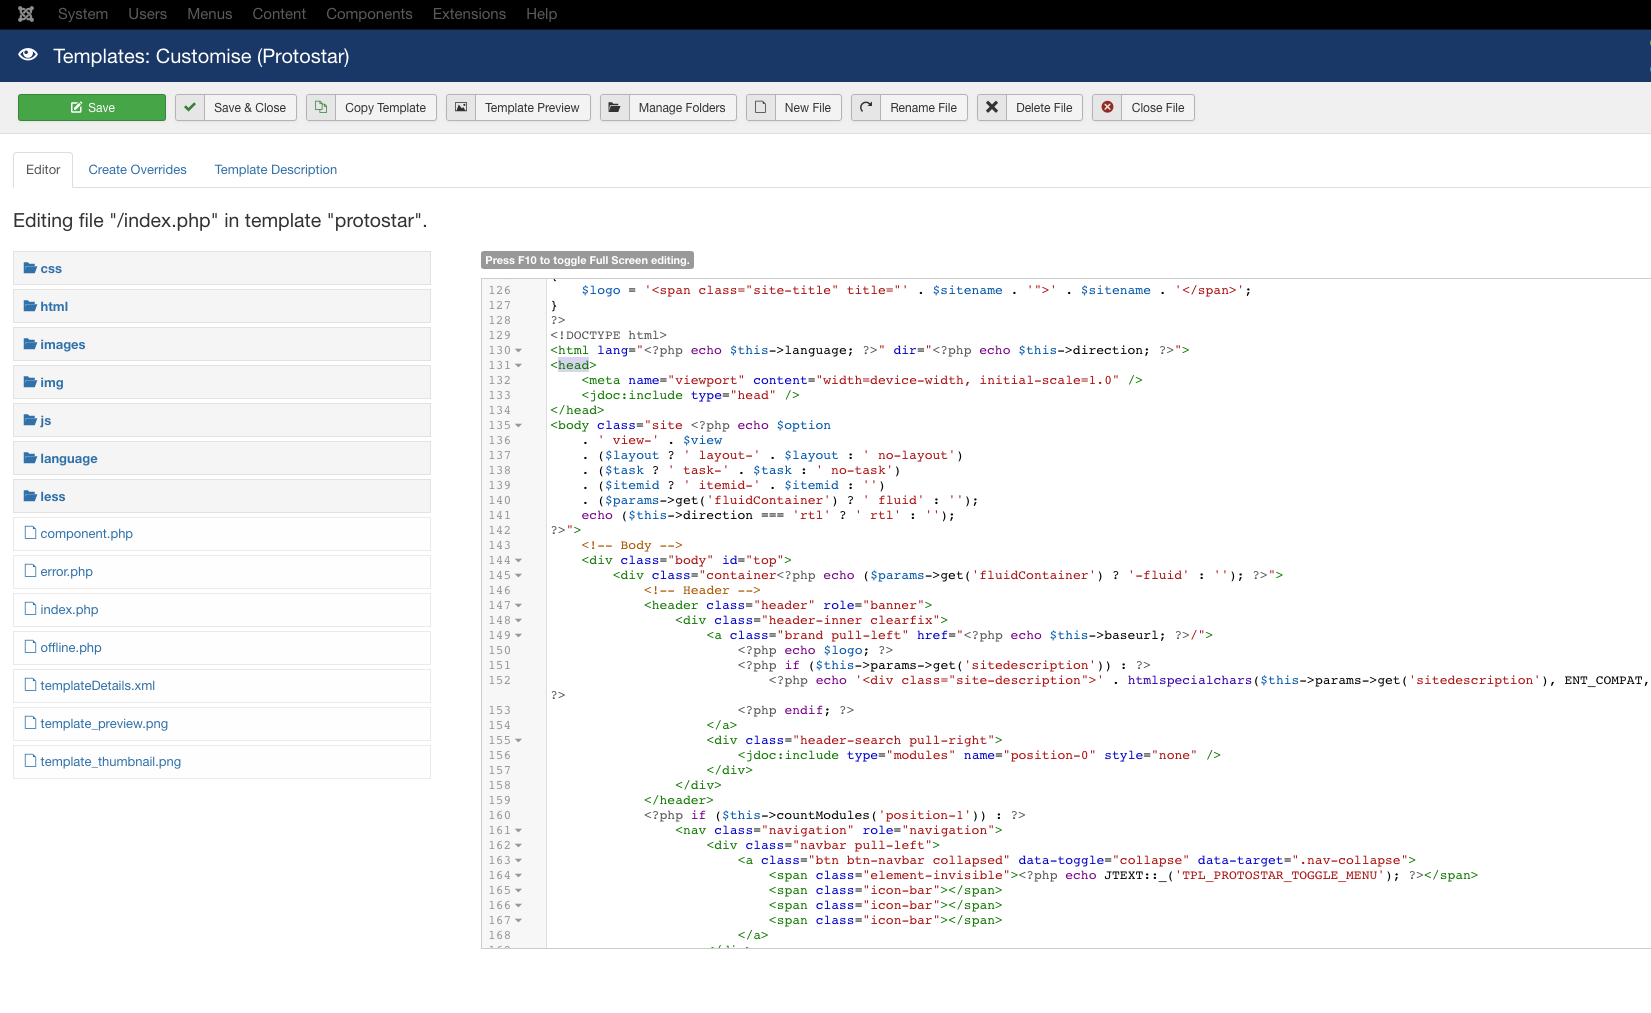Collapse code fold at line 147

pyautogui.click(x=519, y=606)
